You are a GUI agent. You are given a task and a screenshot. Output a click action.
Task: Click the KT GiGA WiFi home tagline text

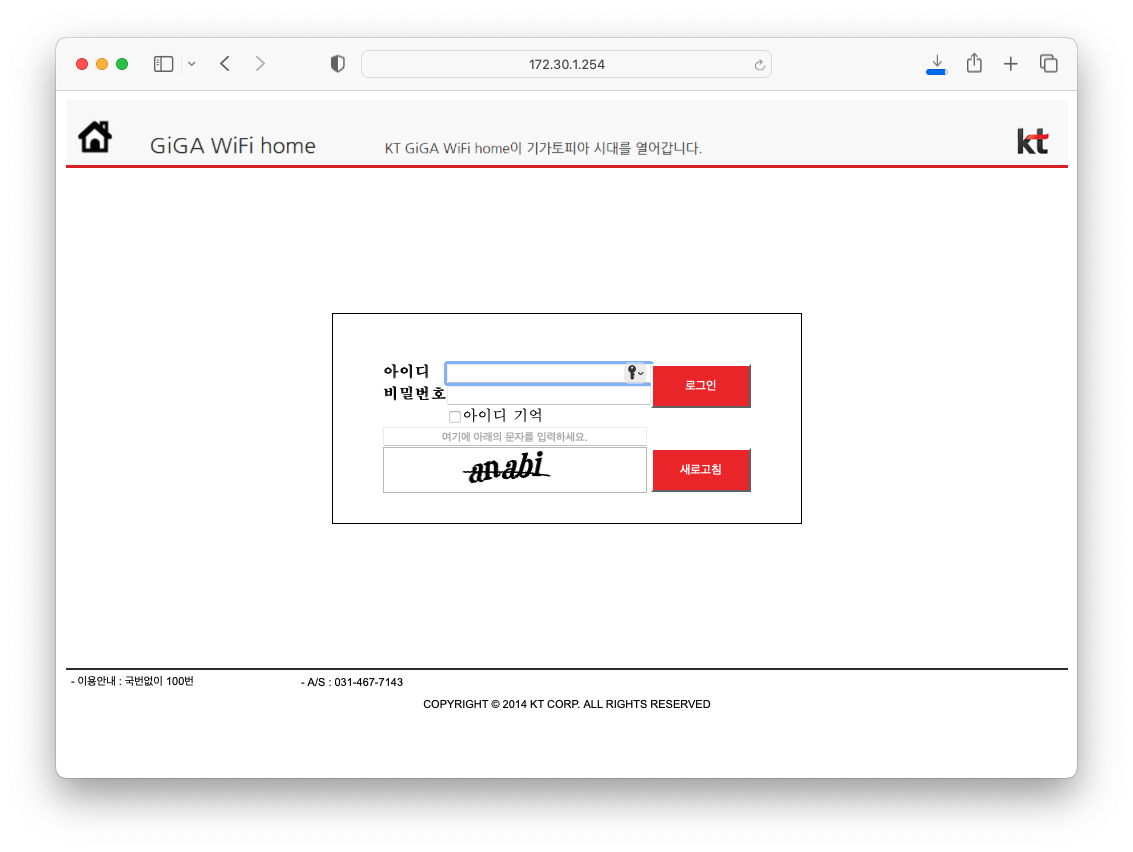point(543,148)
